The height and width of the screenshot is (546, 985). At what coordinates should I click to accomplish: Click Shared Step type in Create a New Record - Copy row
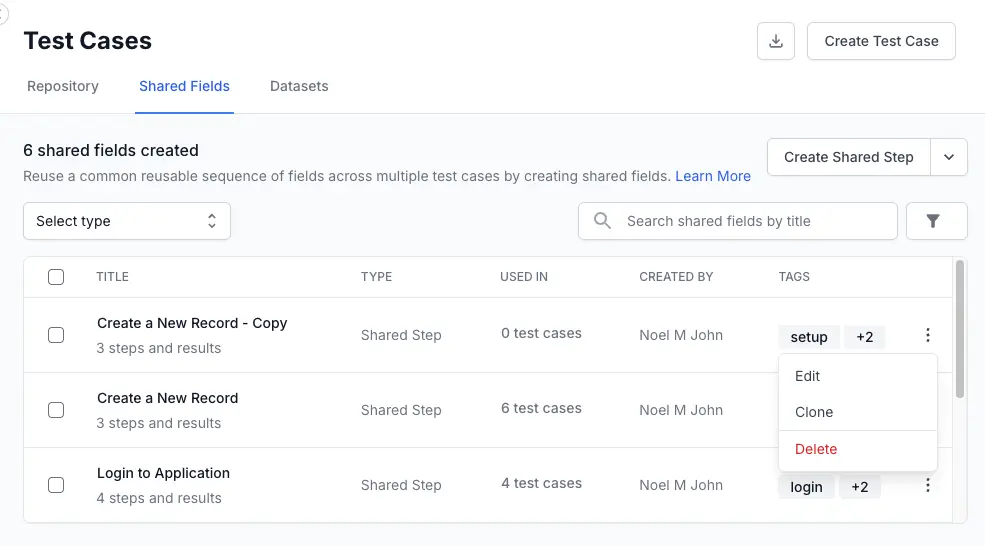tap(401, 335)
